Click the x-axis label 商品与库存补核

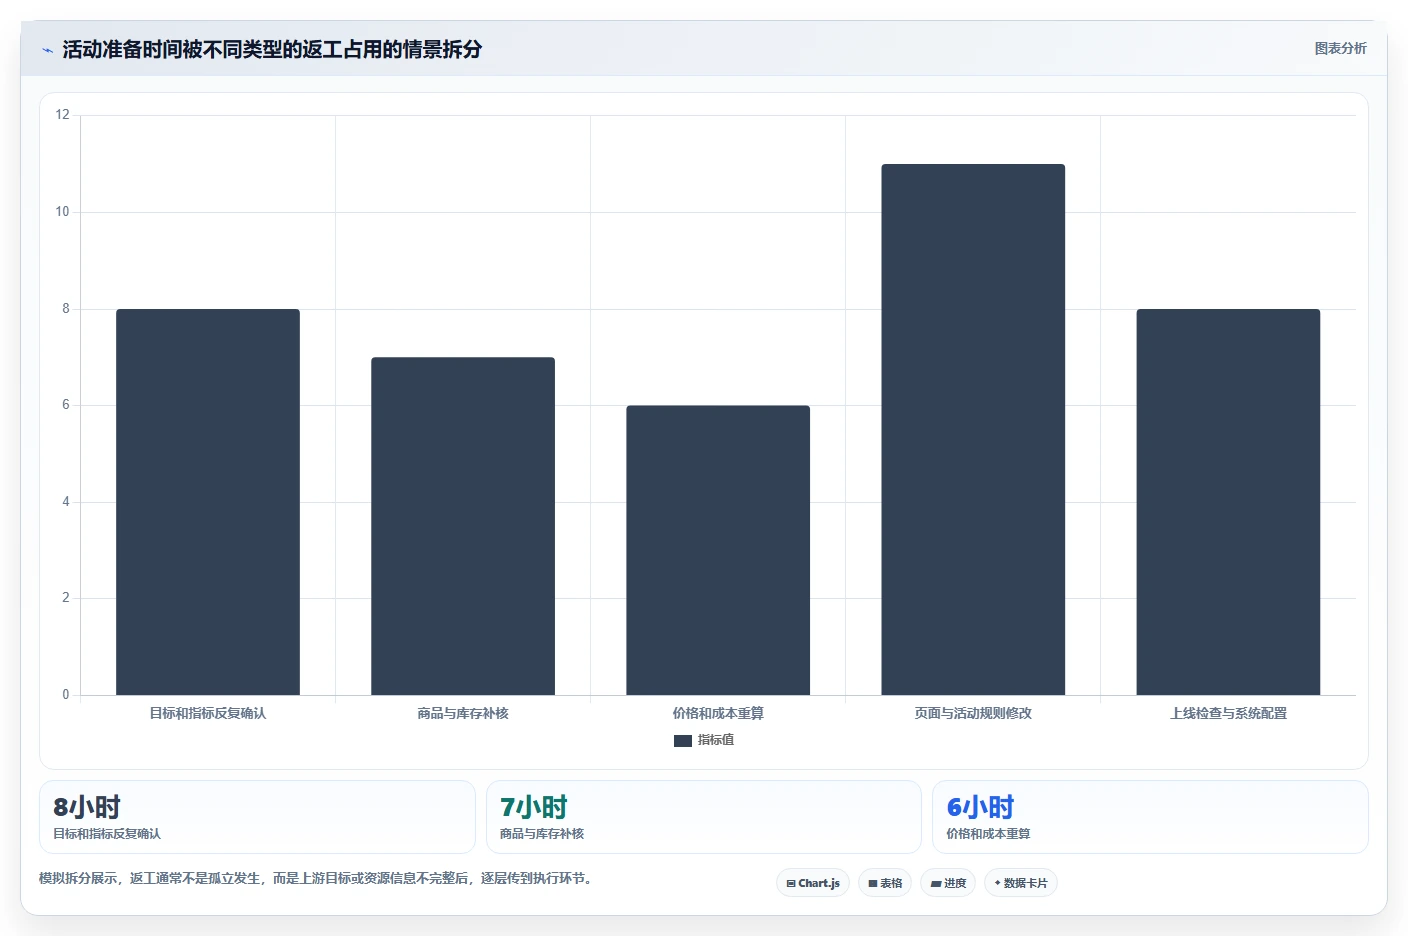tap(463, 713)
